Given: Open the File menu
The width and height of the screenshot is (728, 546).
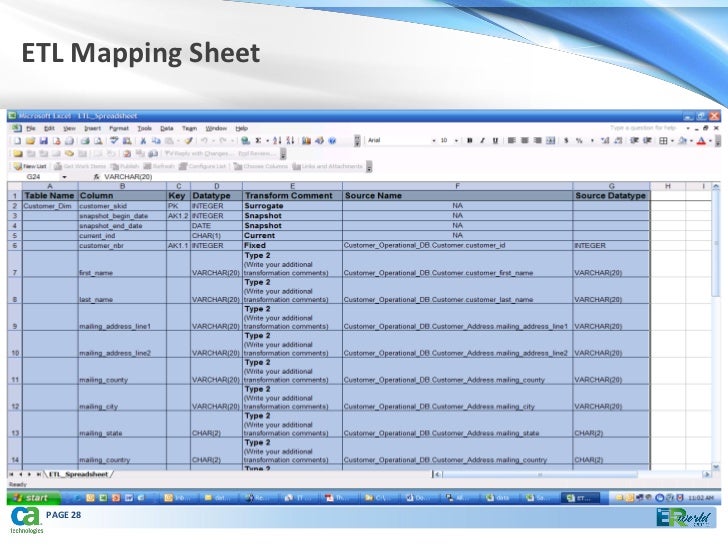Looking at the screenshot, I should (x=31, y=128).
